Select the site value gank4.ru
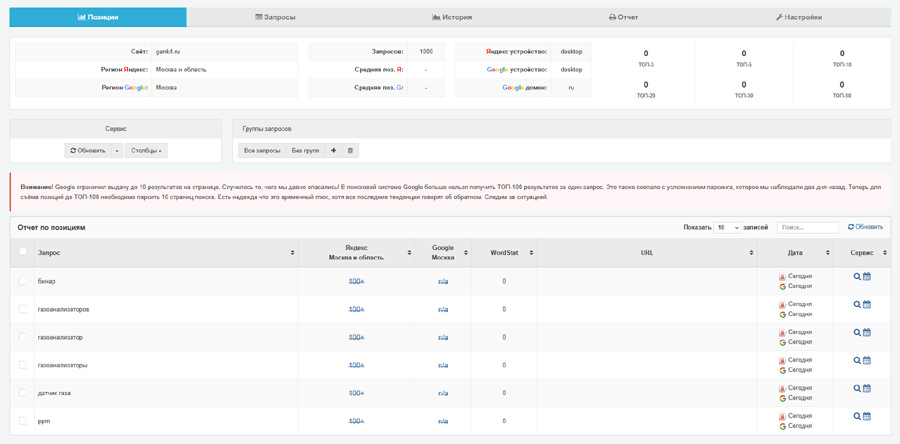900x444 pixels. [168, 52]
